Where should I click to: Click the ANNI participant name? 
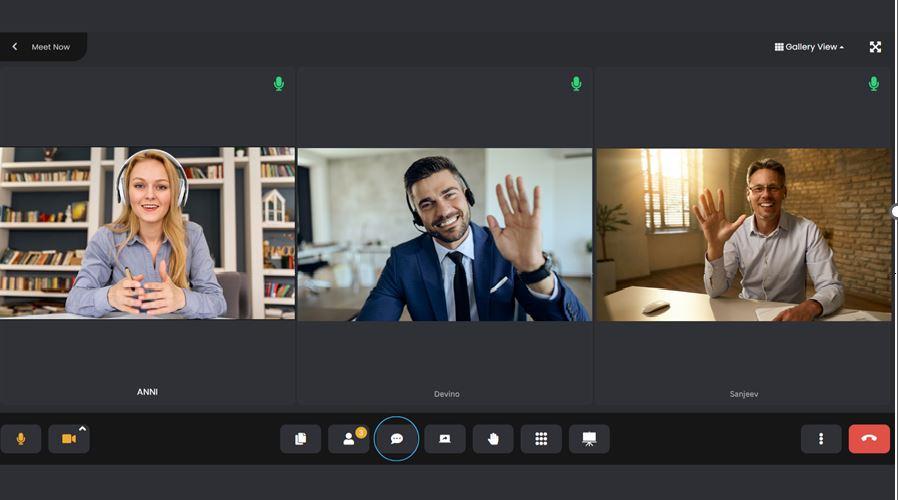[x=147, y=392]
